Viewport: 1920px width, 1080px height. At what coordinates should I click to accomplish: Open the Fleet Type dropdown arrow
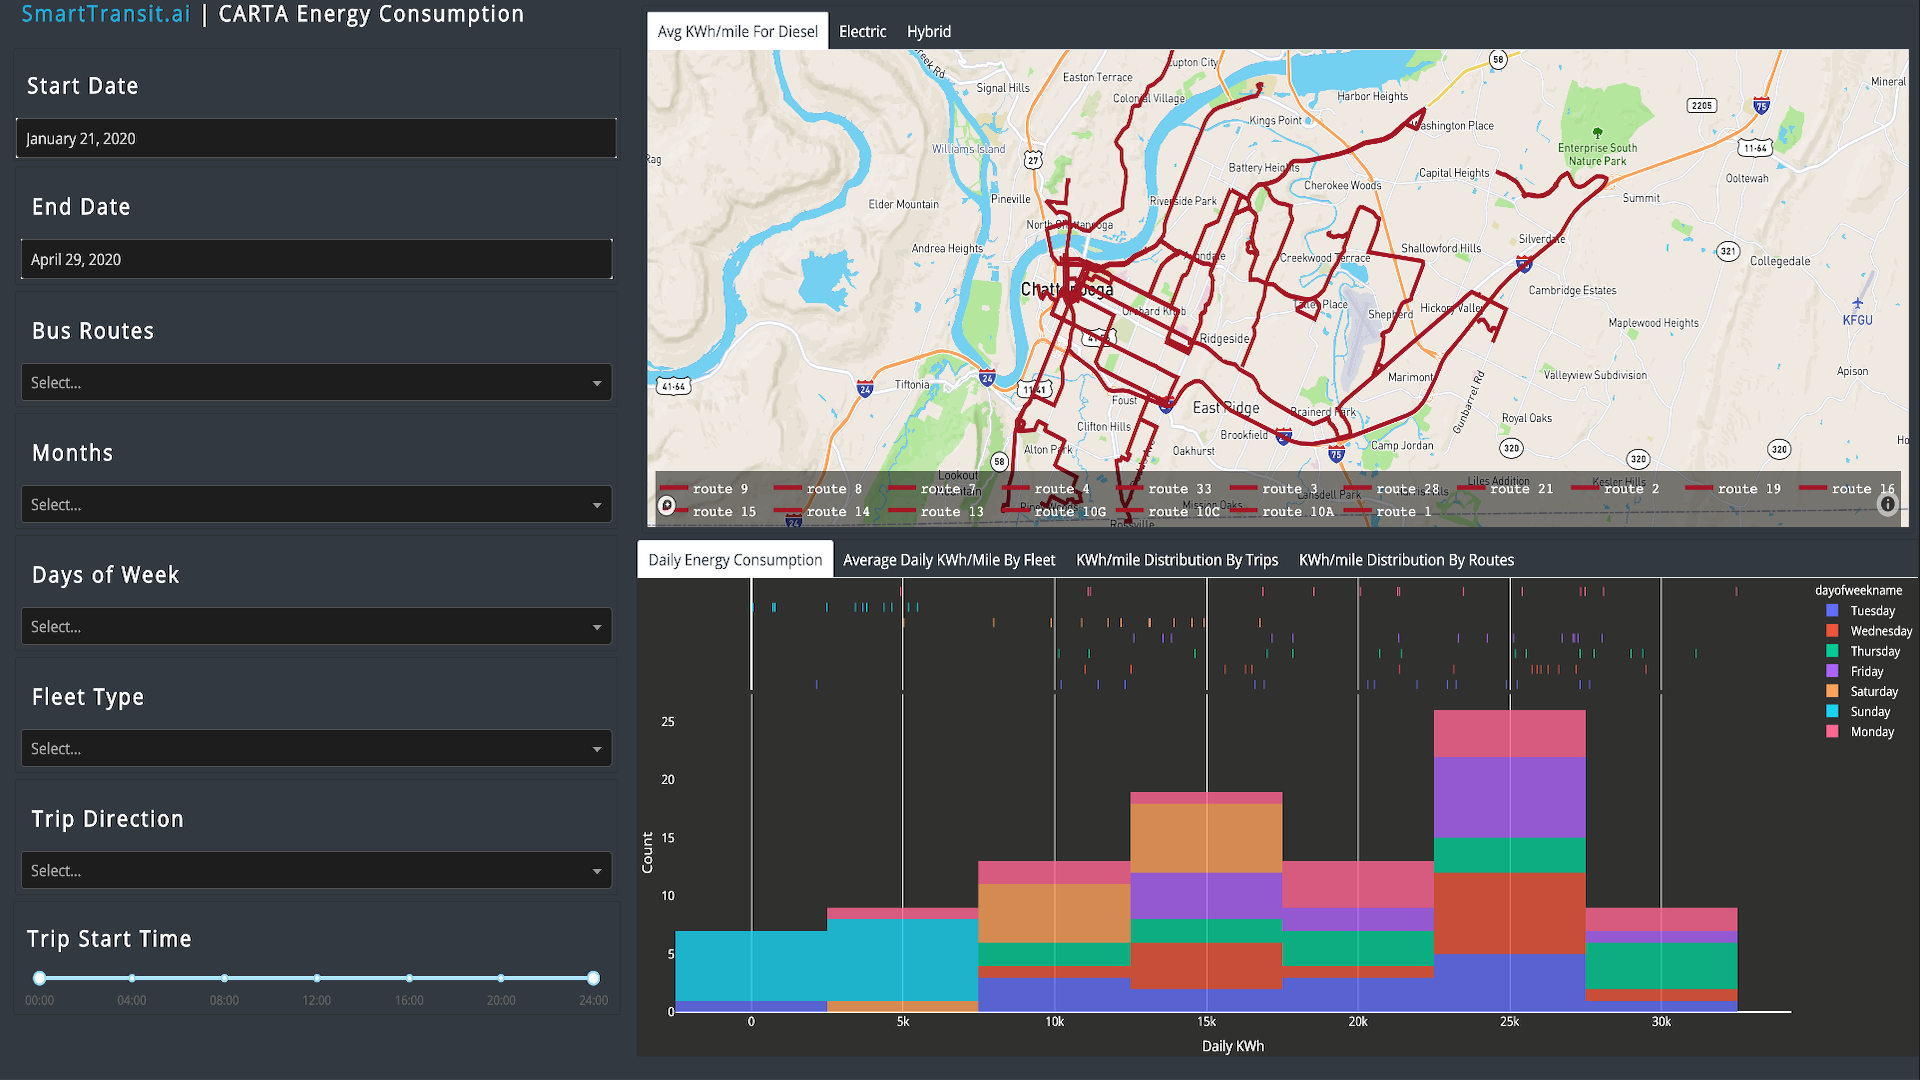597,749
